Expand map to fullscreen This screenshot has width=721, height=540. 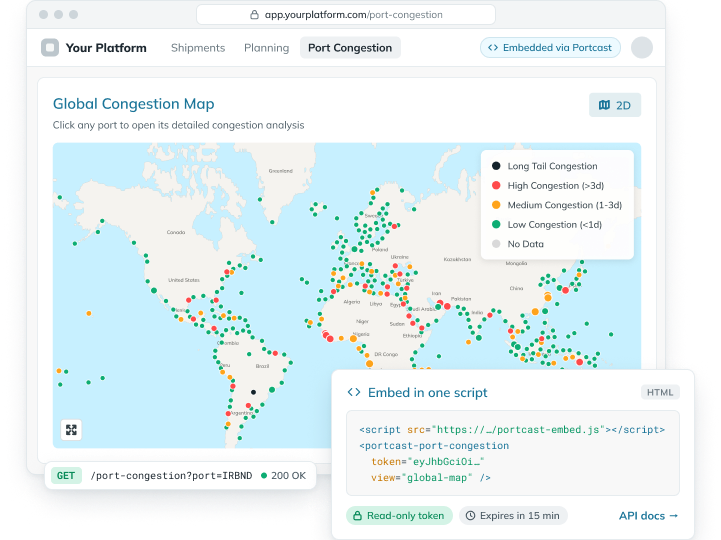click(71, 430)
